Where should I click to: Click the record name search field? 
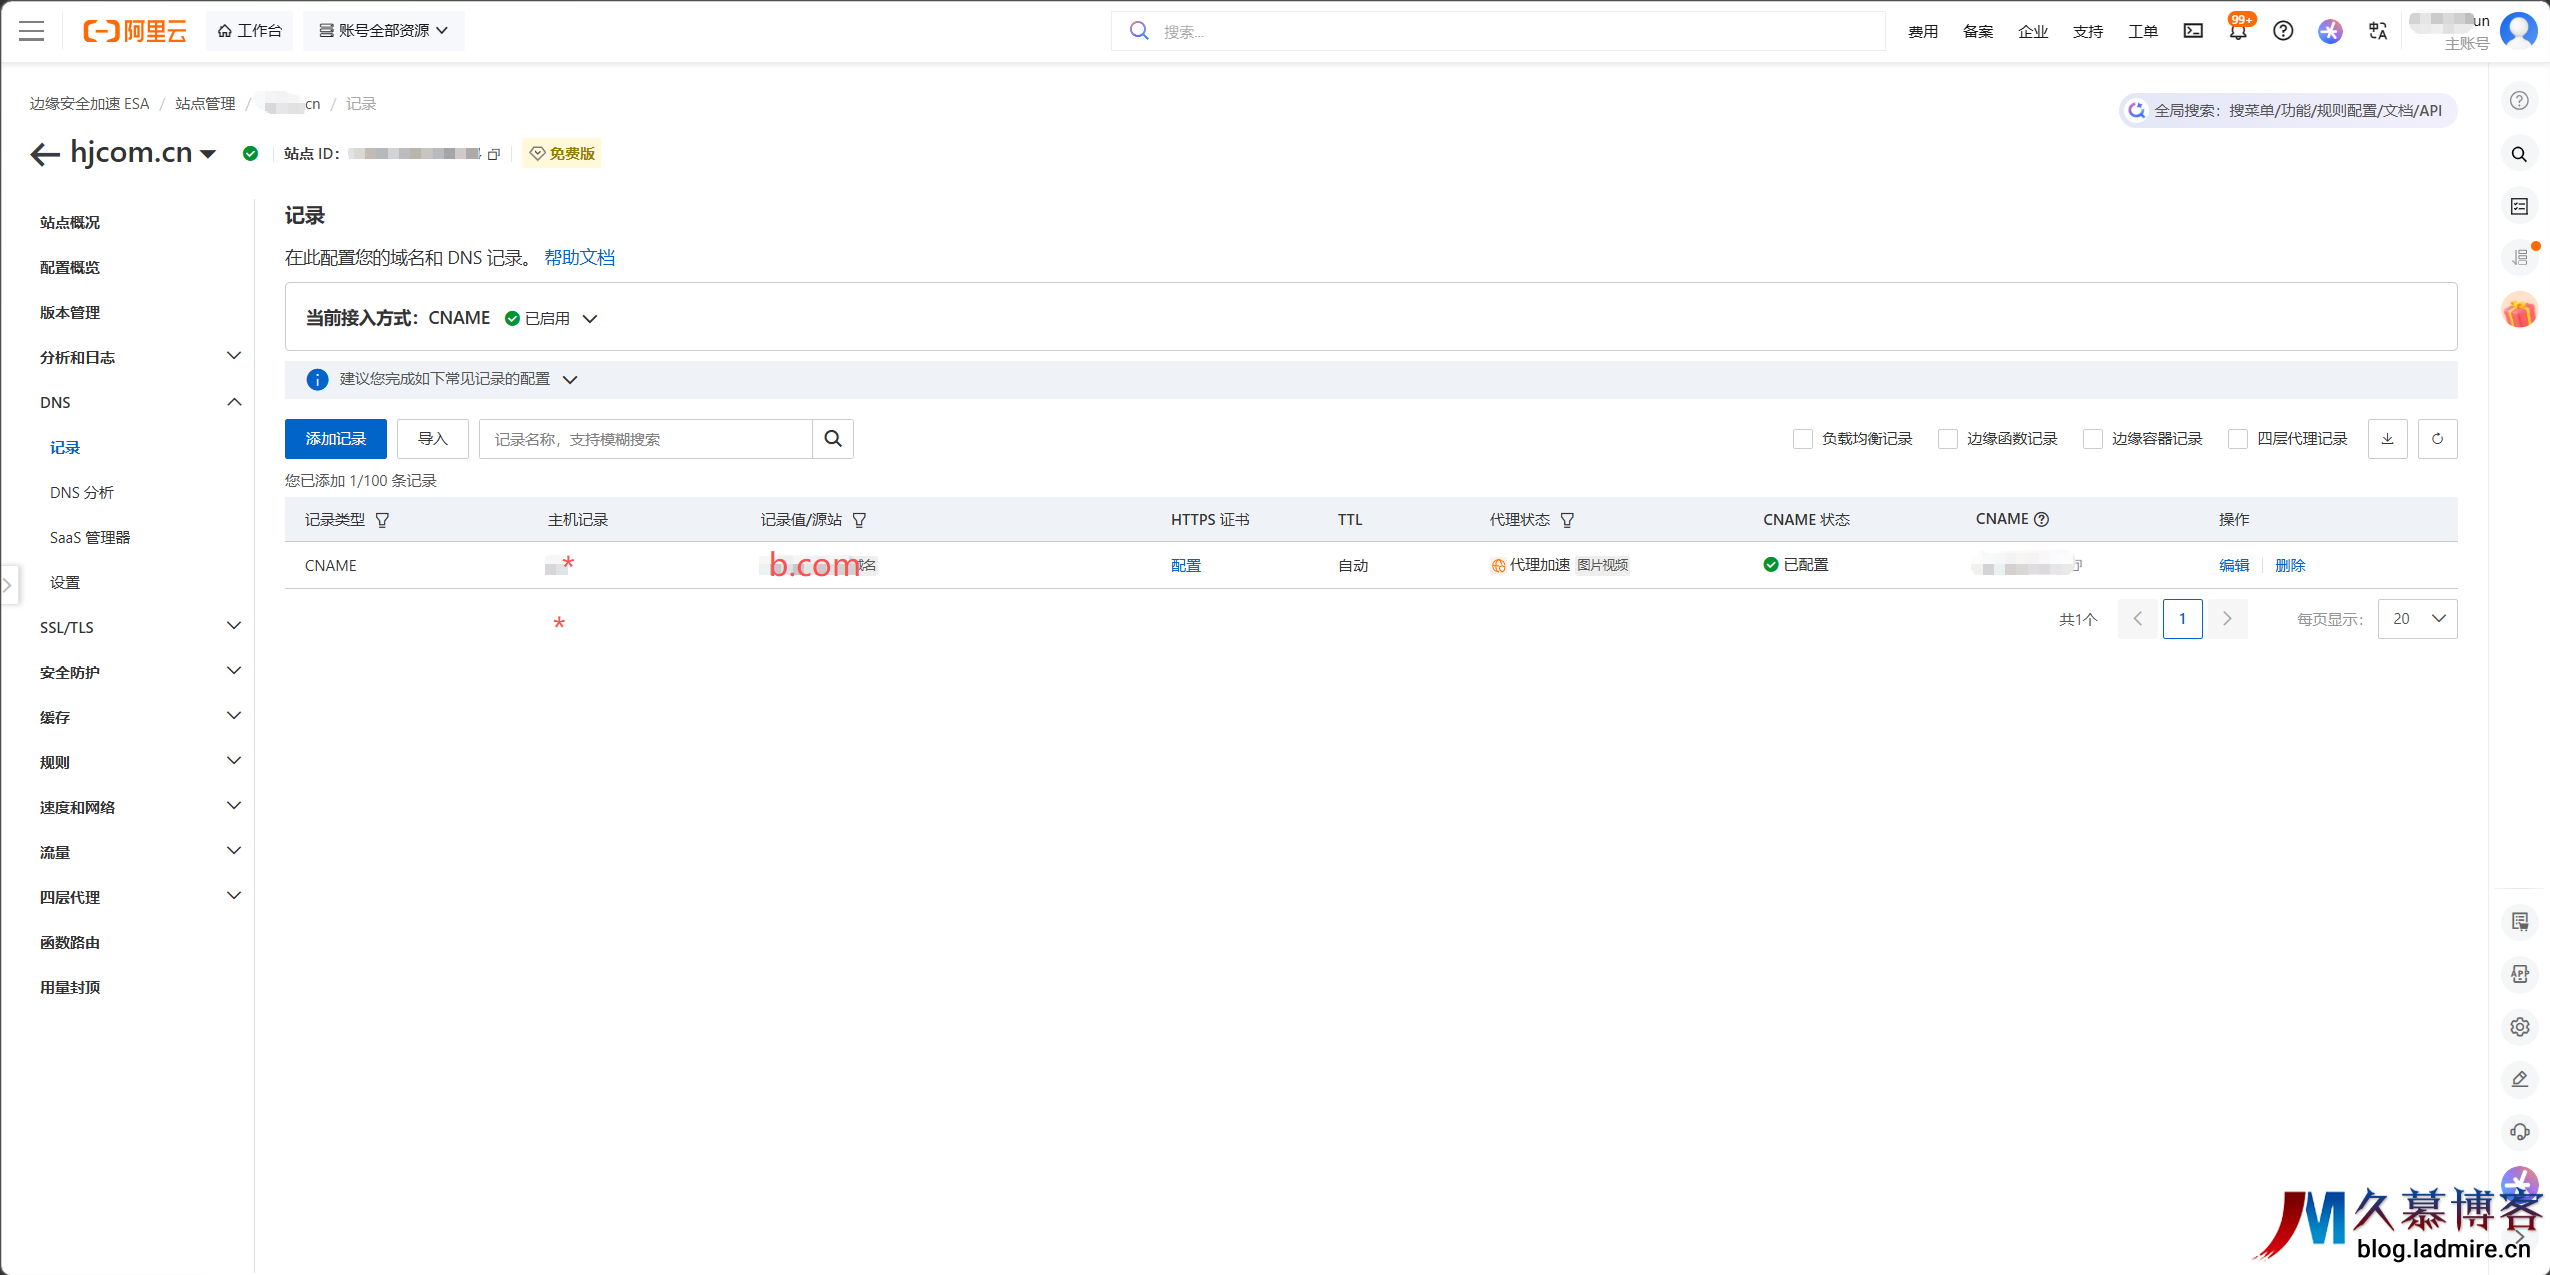tap(645, 439)
